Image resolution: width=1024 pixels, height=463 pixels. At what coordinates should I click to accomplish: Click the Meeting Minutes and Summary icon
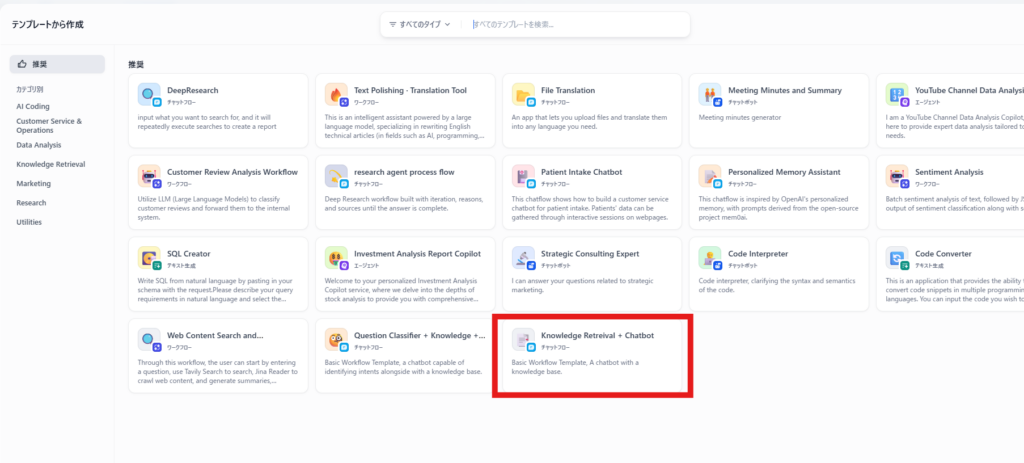coord(710,95)
